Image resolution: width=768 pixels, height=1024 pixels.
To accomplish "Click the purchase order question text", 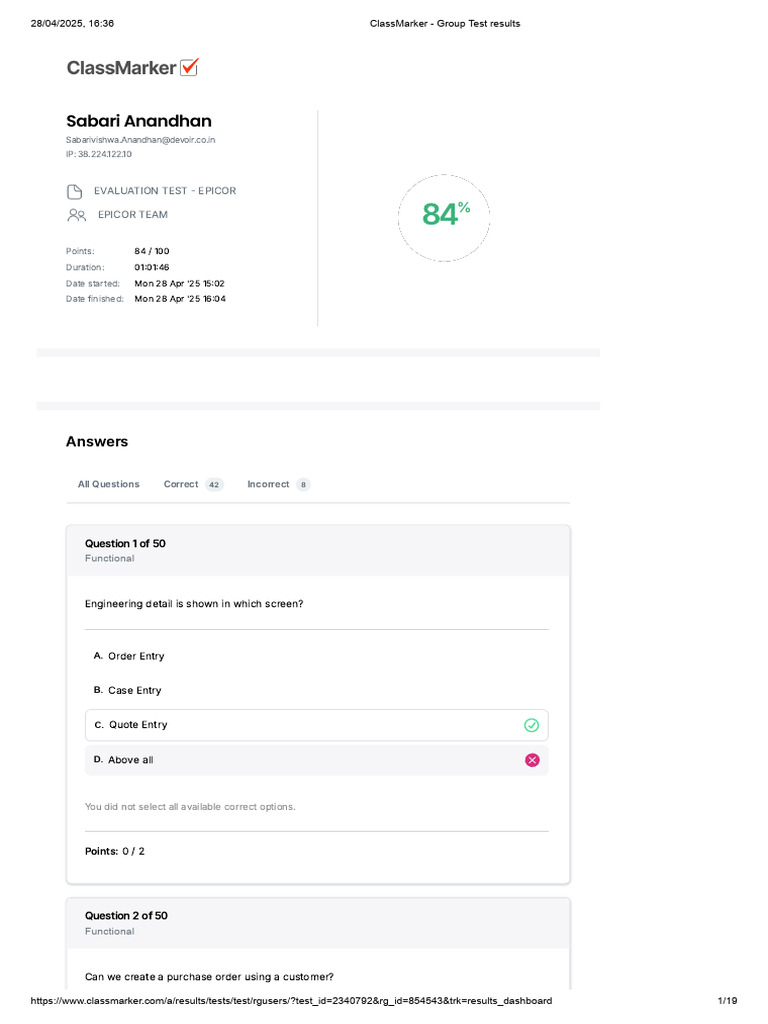I will (x=209, y=977).
